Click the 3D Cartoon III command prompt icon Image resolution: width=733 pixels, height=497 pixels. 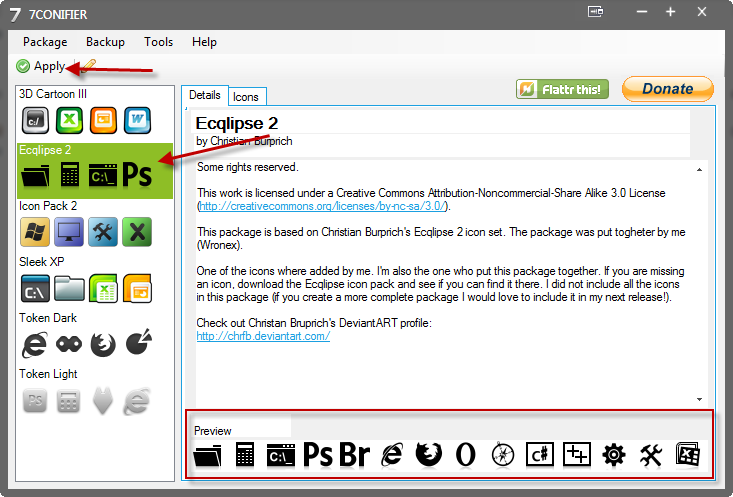pos(35,120)
